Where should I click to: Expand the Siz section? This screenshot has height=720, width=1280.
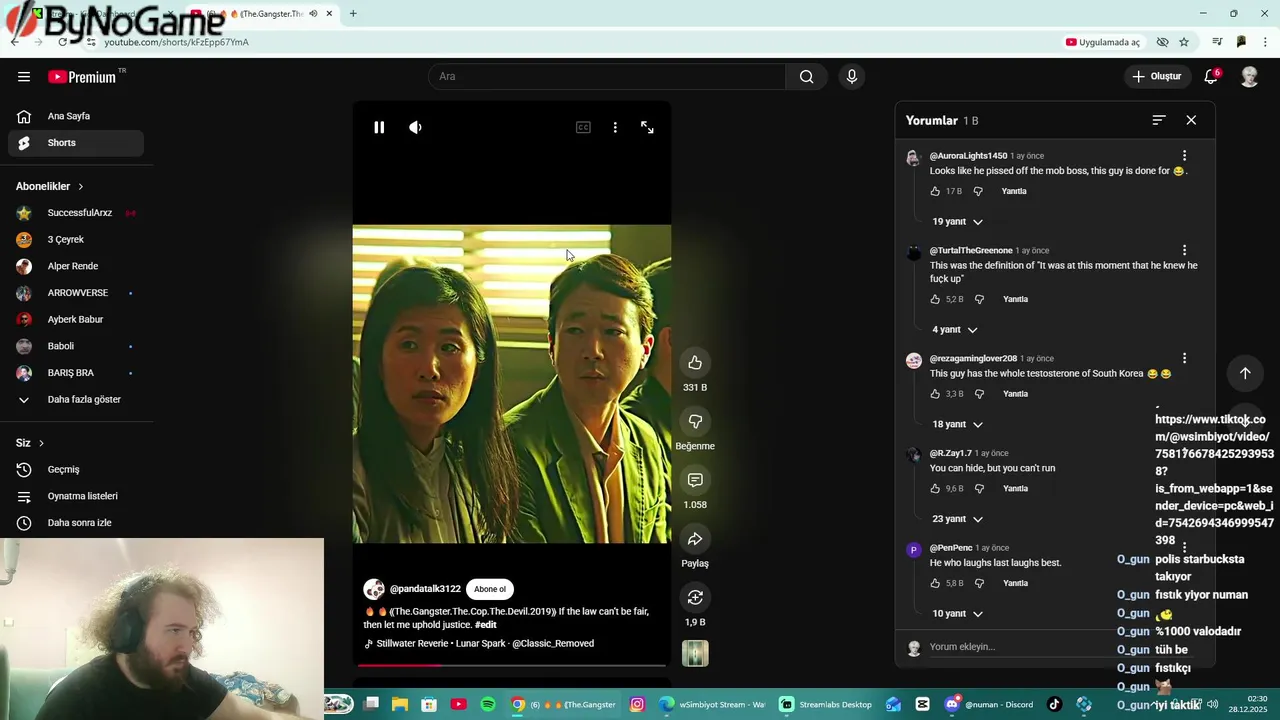tap(30, 443)
